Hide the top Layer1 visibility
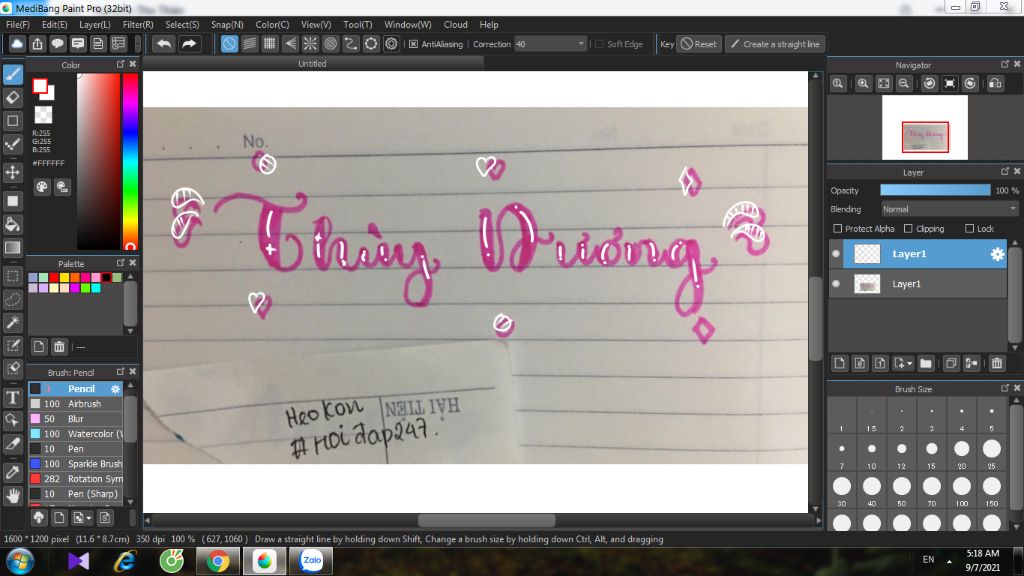The width and height of the screenshot is (1024, 576). coord(836,254)
